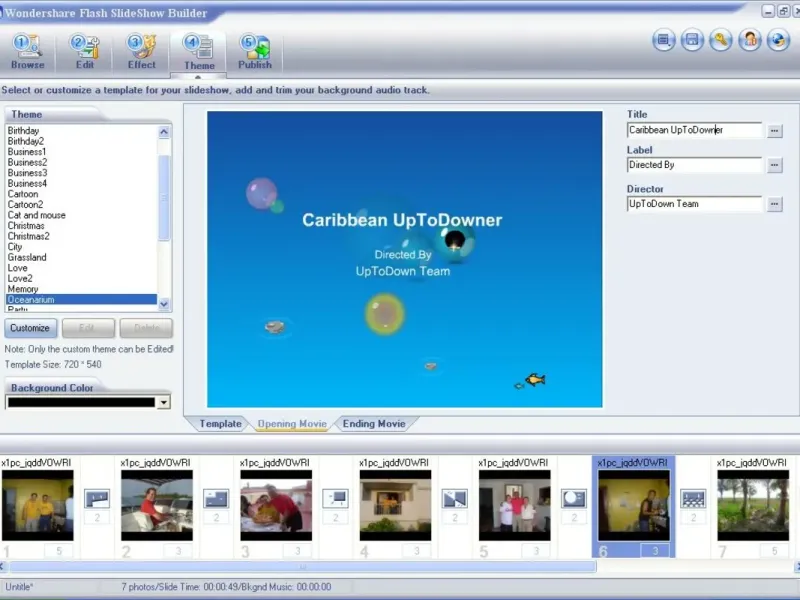This screenshot has height=600, width=800.
Task: Click the black background color swatch
Action: pyautogui.click(x=81, y=403)
